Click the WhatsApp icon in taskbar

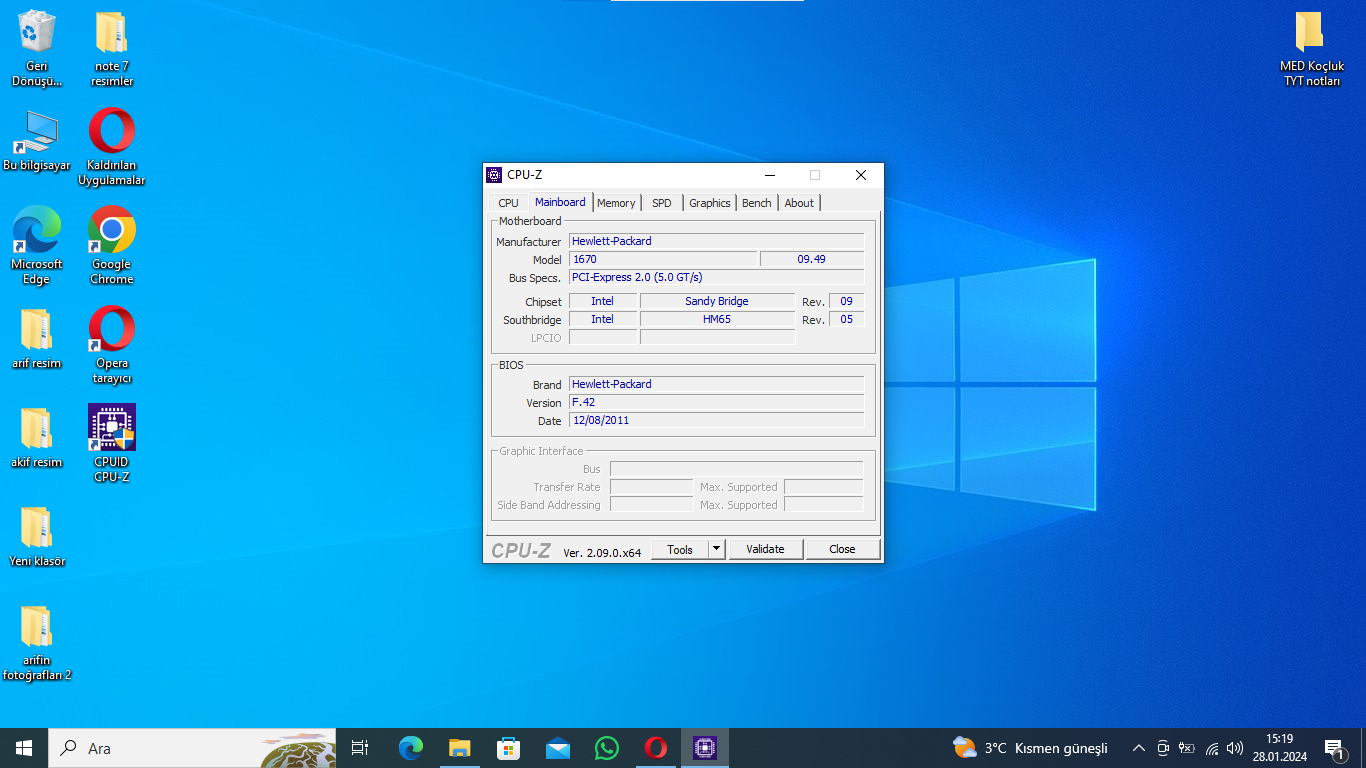[606, 748]
